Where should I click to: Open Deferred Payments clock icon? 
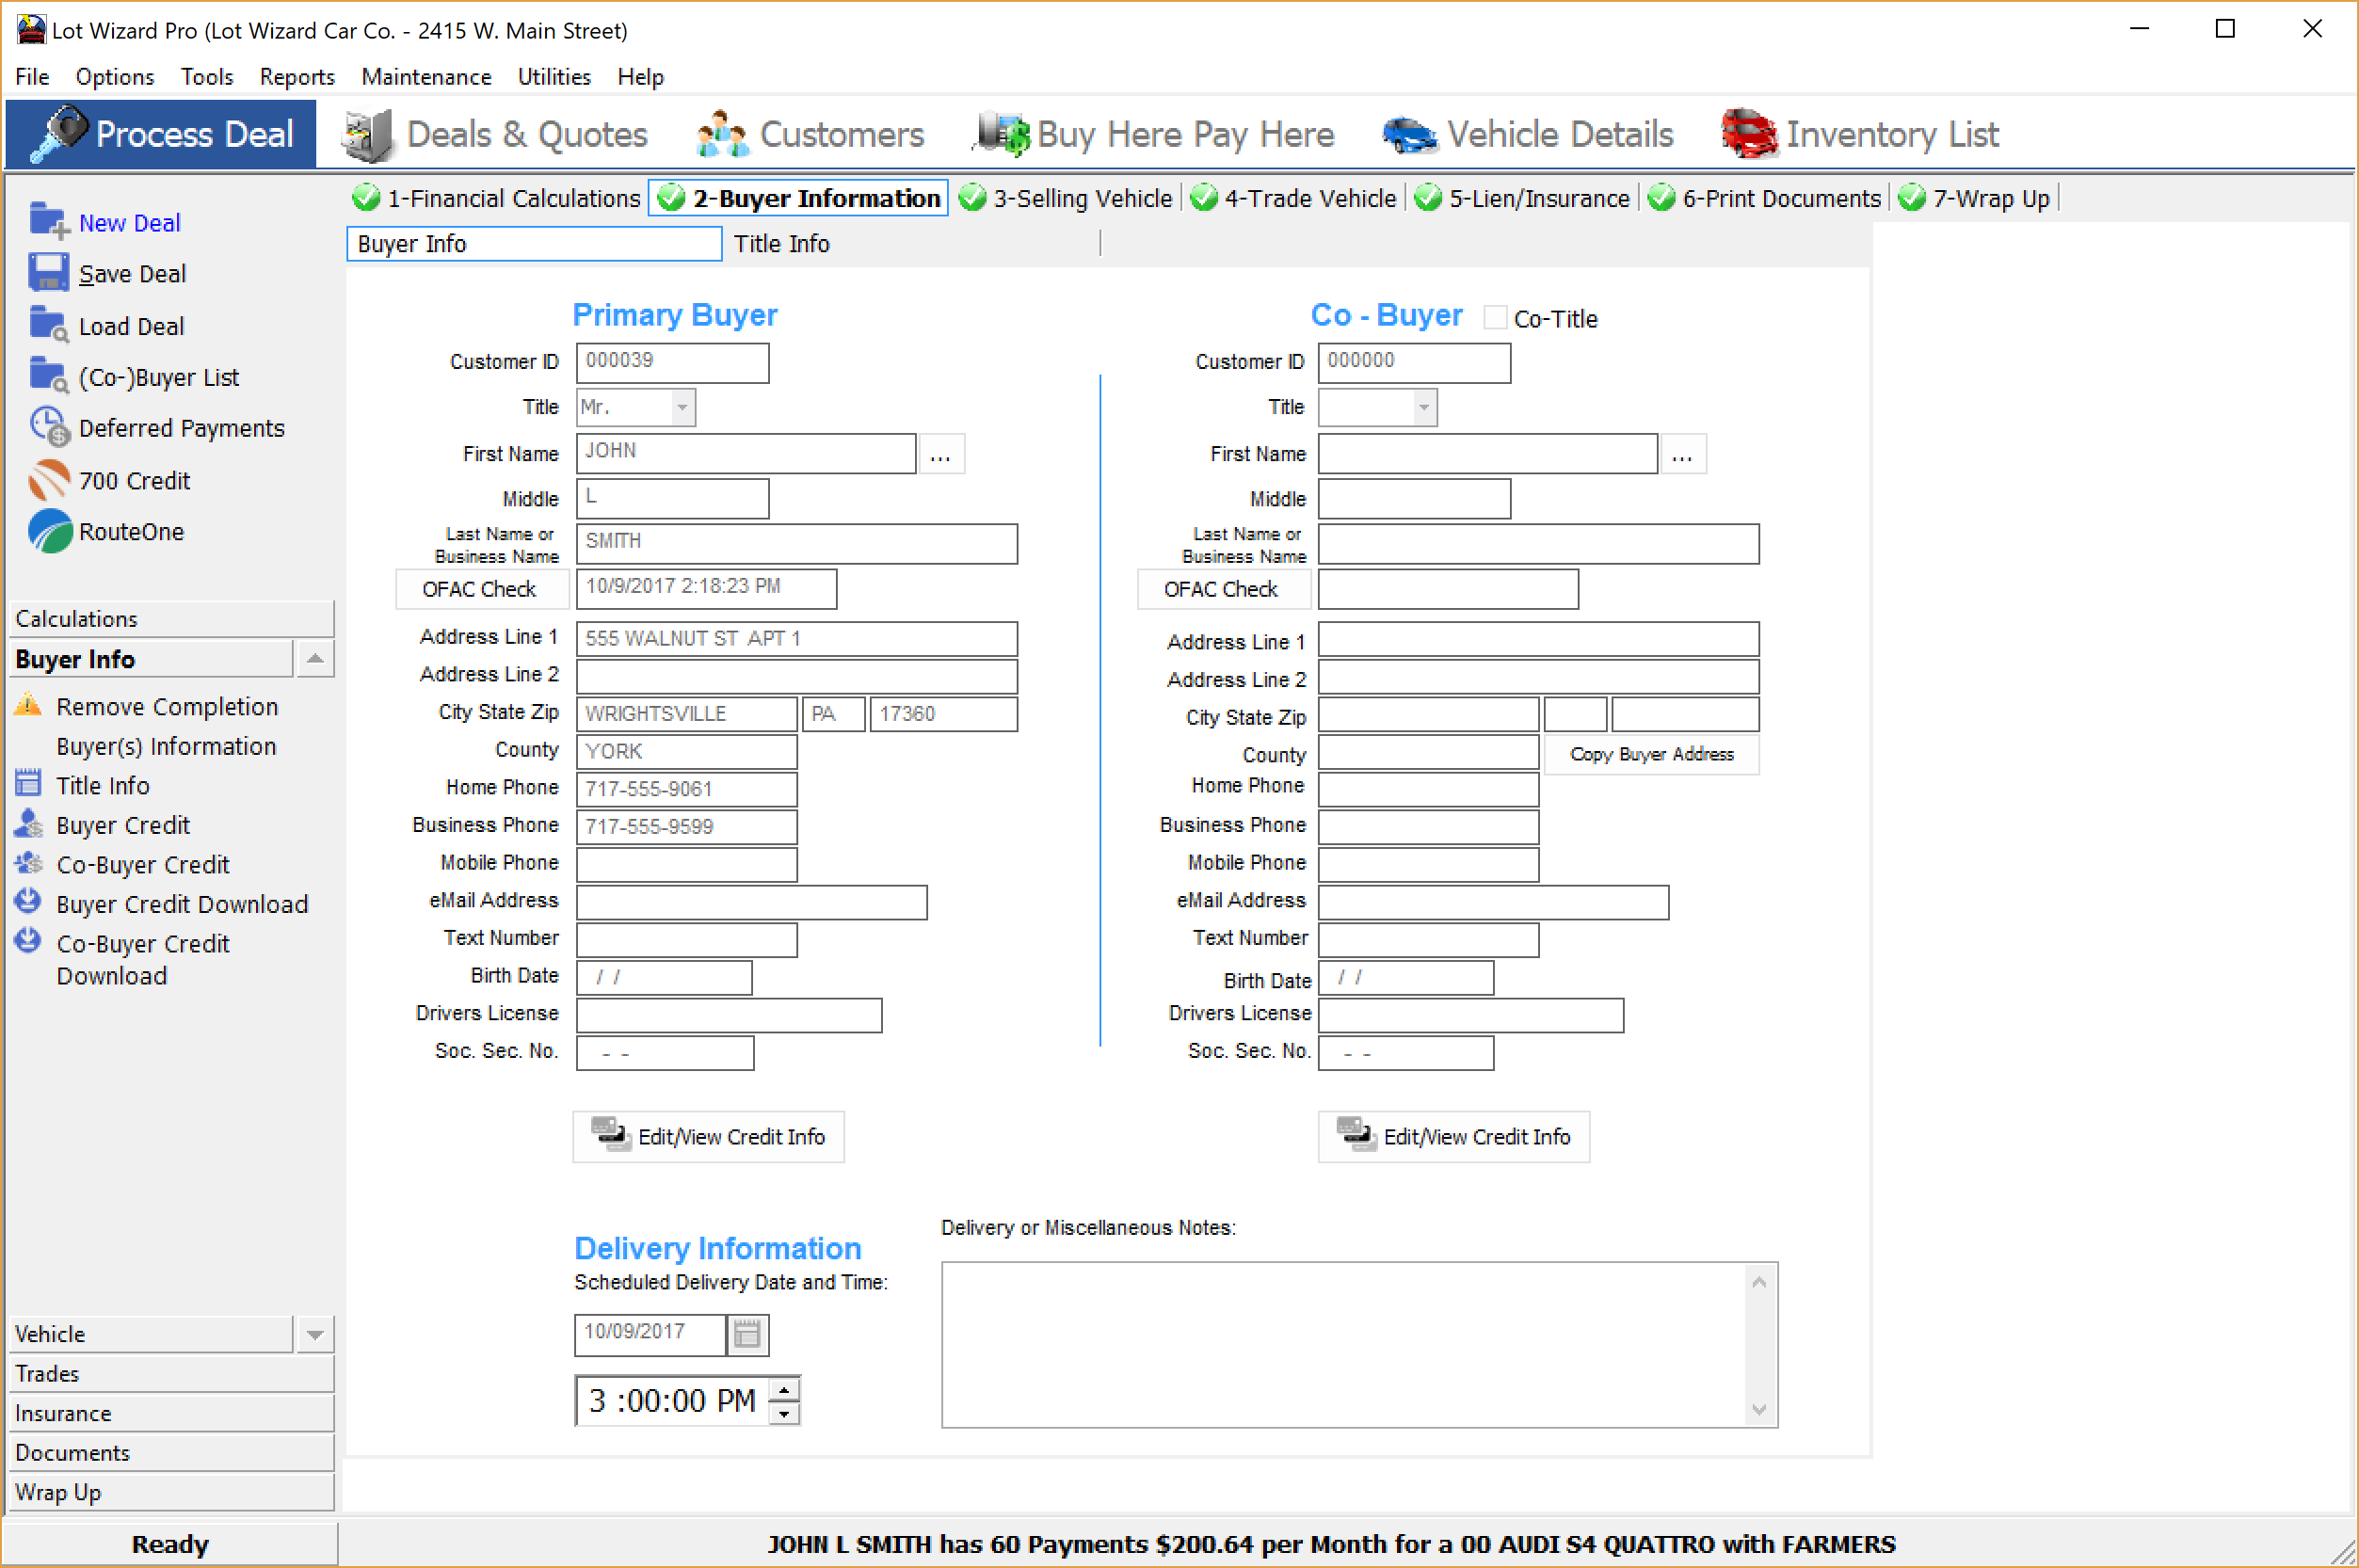[48, 427]
